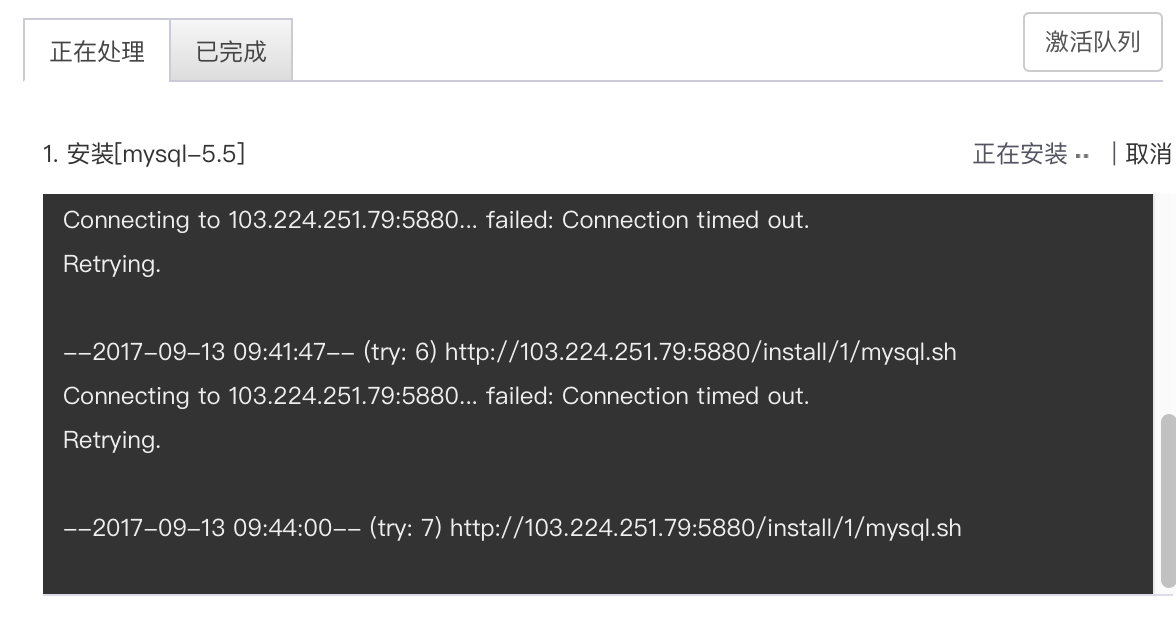This screenshot has width=1176, height=628.
Task: Click the Connecting failed line below try: 6
Action: pos(436,395)
